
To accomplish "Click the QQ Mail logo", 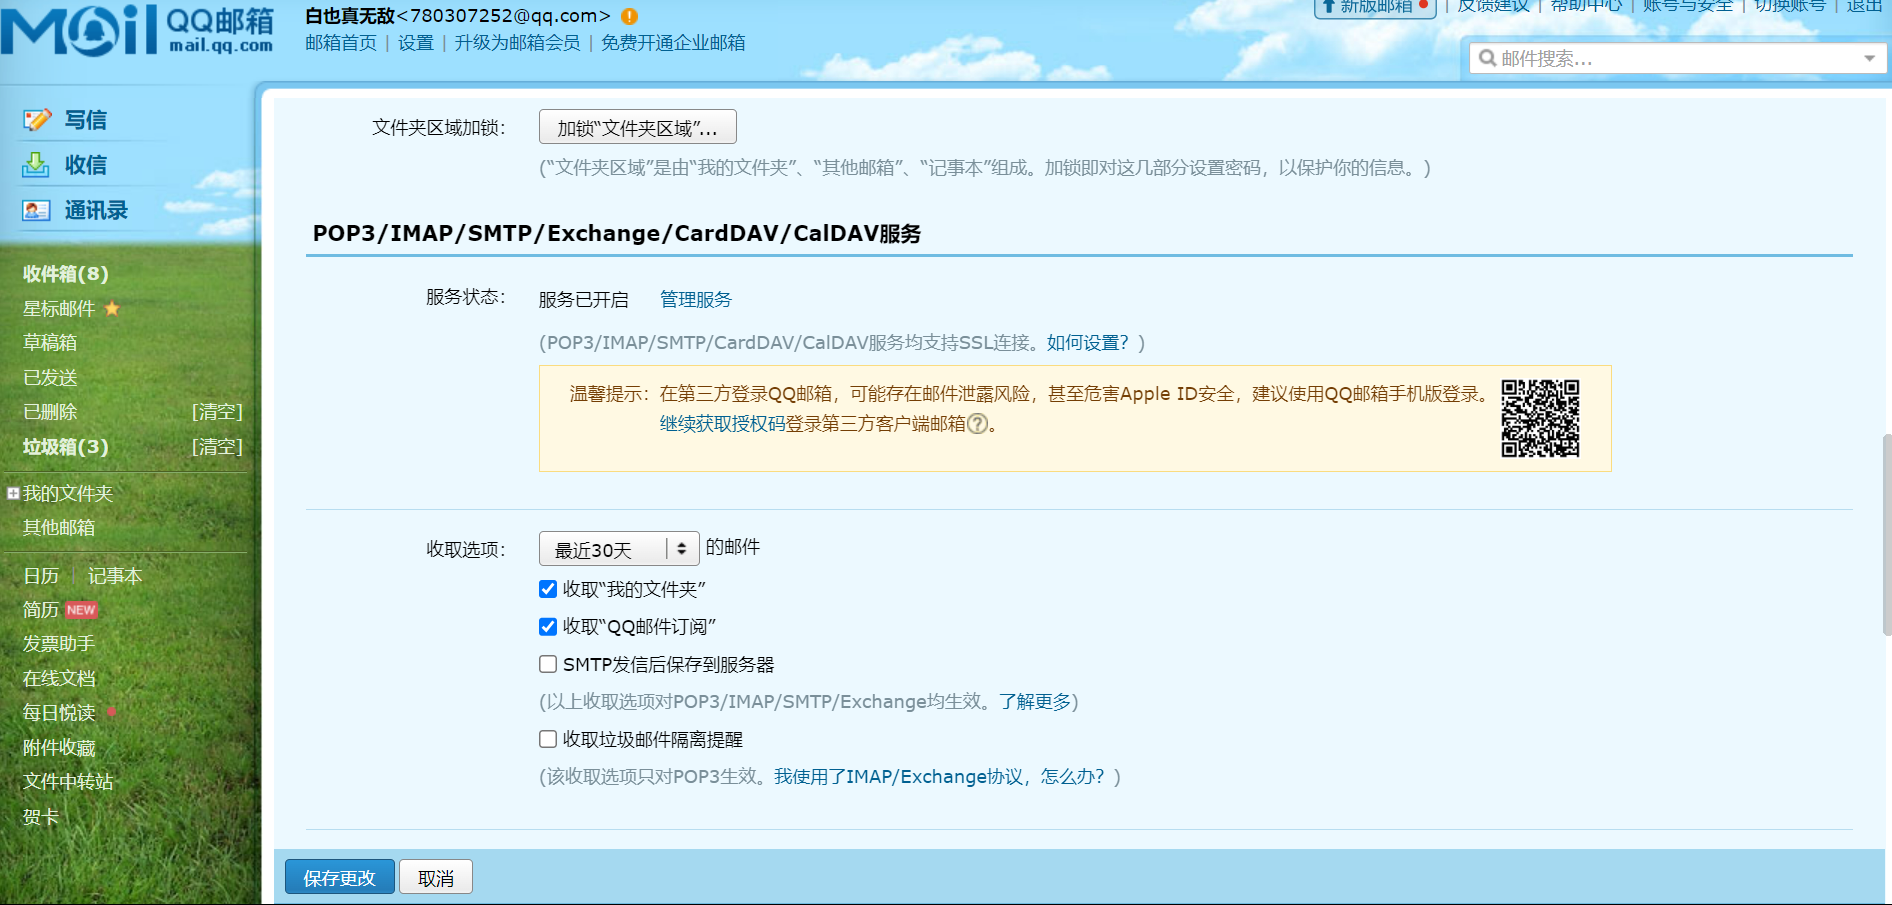I will [x=137, y=30].
